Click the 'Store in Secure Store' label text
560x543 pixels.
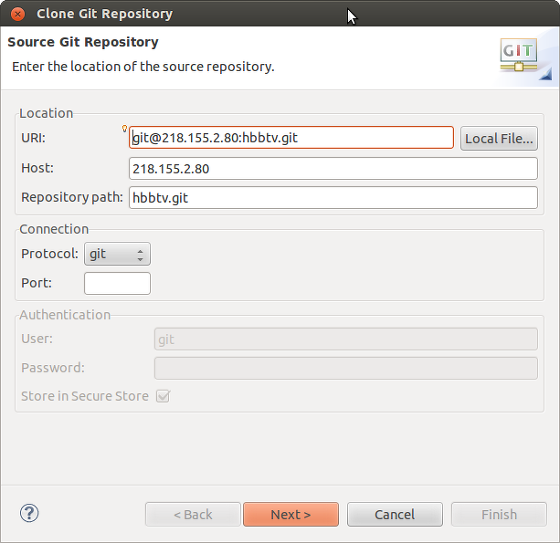click(x=85, y=396)
